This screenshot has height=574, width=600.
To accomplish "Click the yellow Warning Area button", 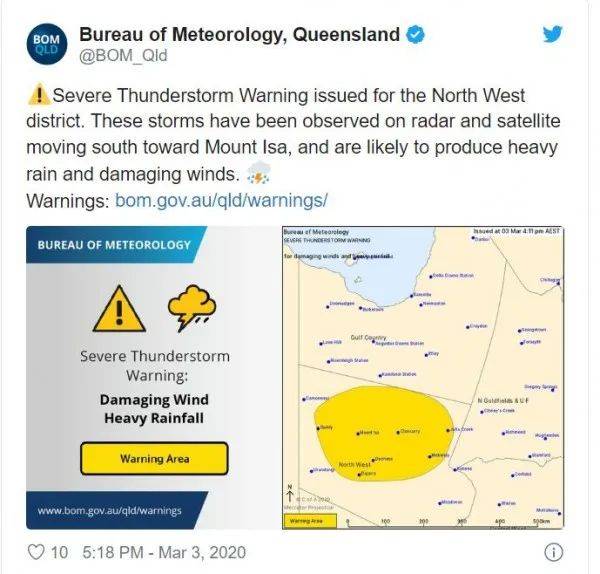I will point(154,458).
